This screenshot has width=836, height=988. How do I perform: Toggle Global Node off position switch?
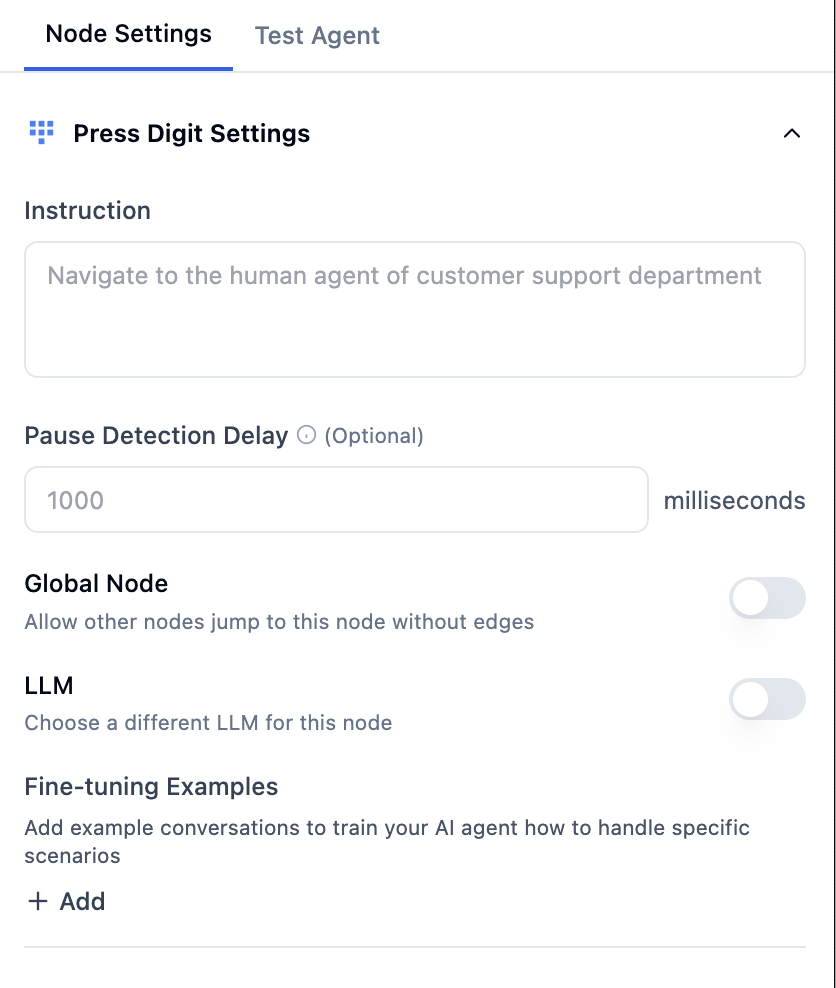tap(767, 597)
